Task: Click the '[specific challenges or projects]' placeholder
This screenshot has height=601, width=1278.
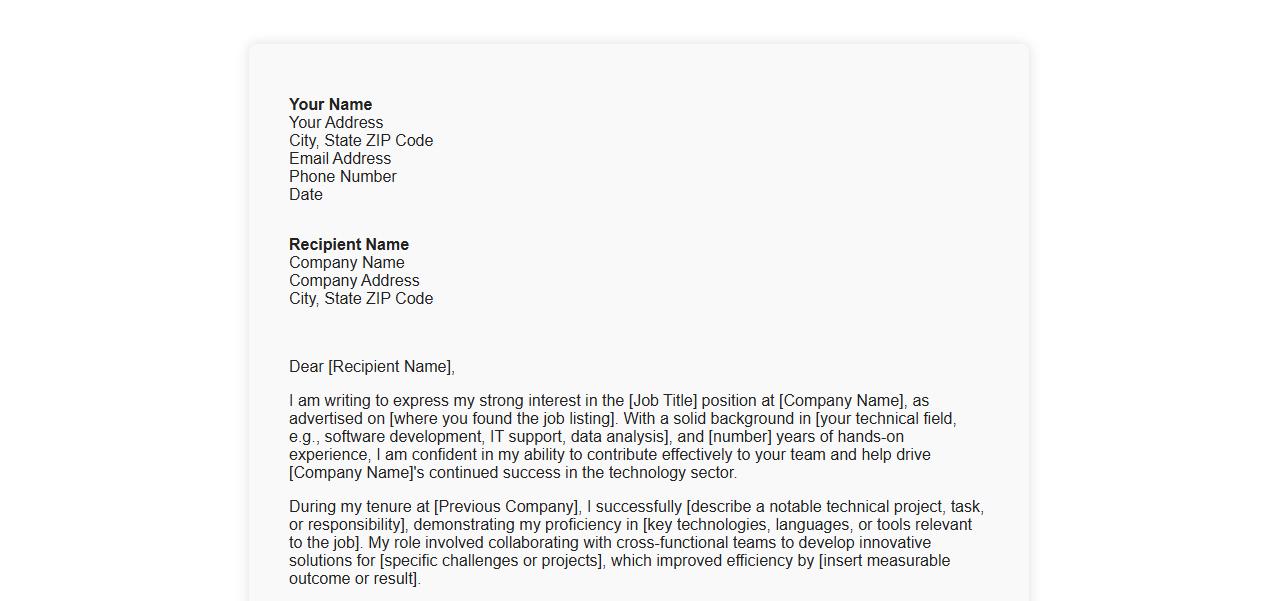Action: 492,561
